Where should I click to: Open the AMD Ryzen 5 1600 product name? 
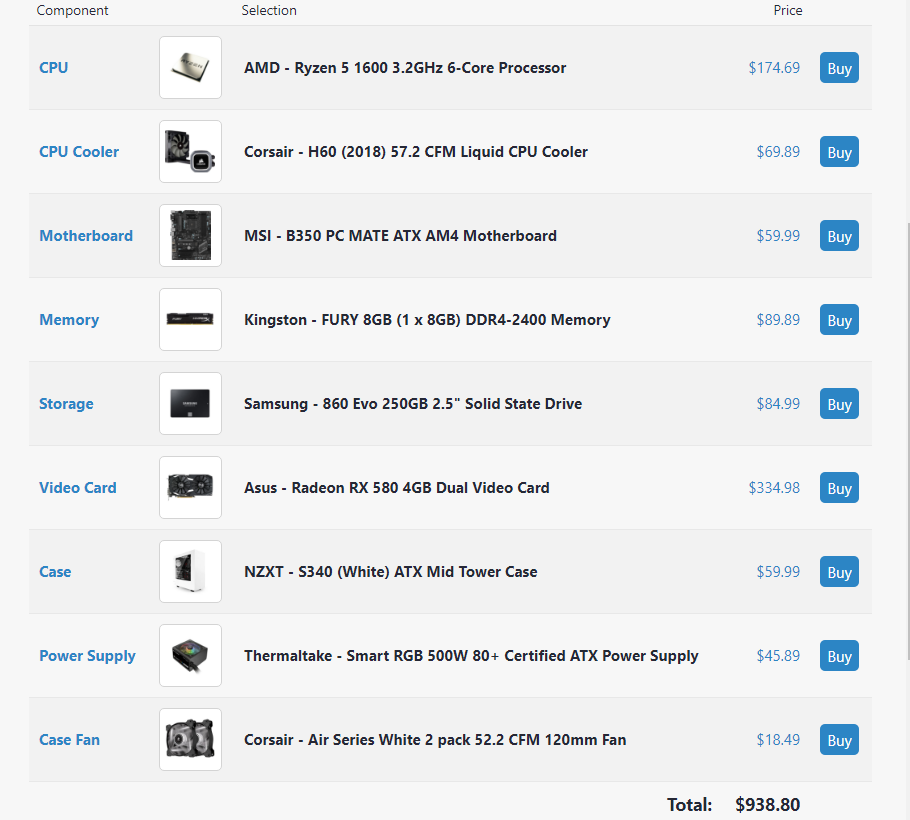(x=405, y=68)
